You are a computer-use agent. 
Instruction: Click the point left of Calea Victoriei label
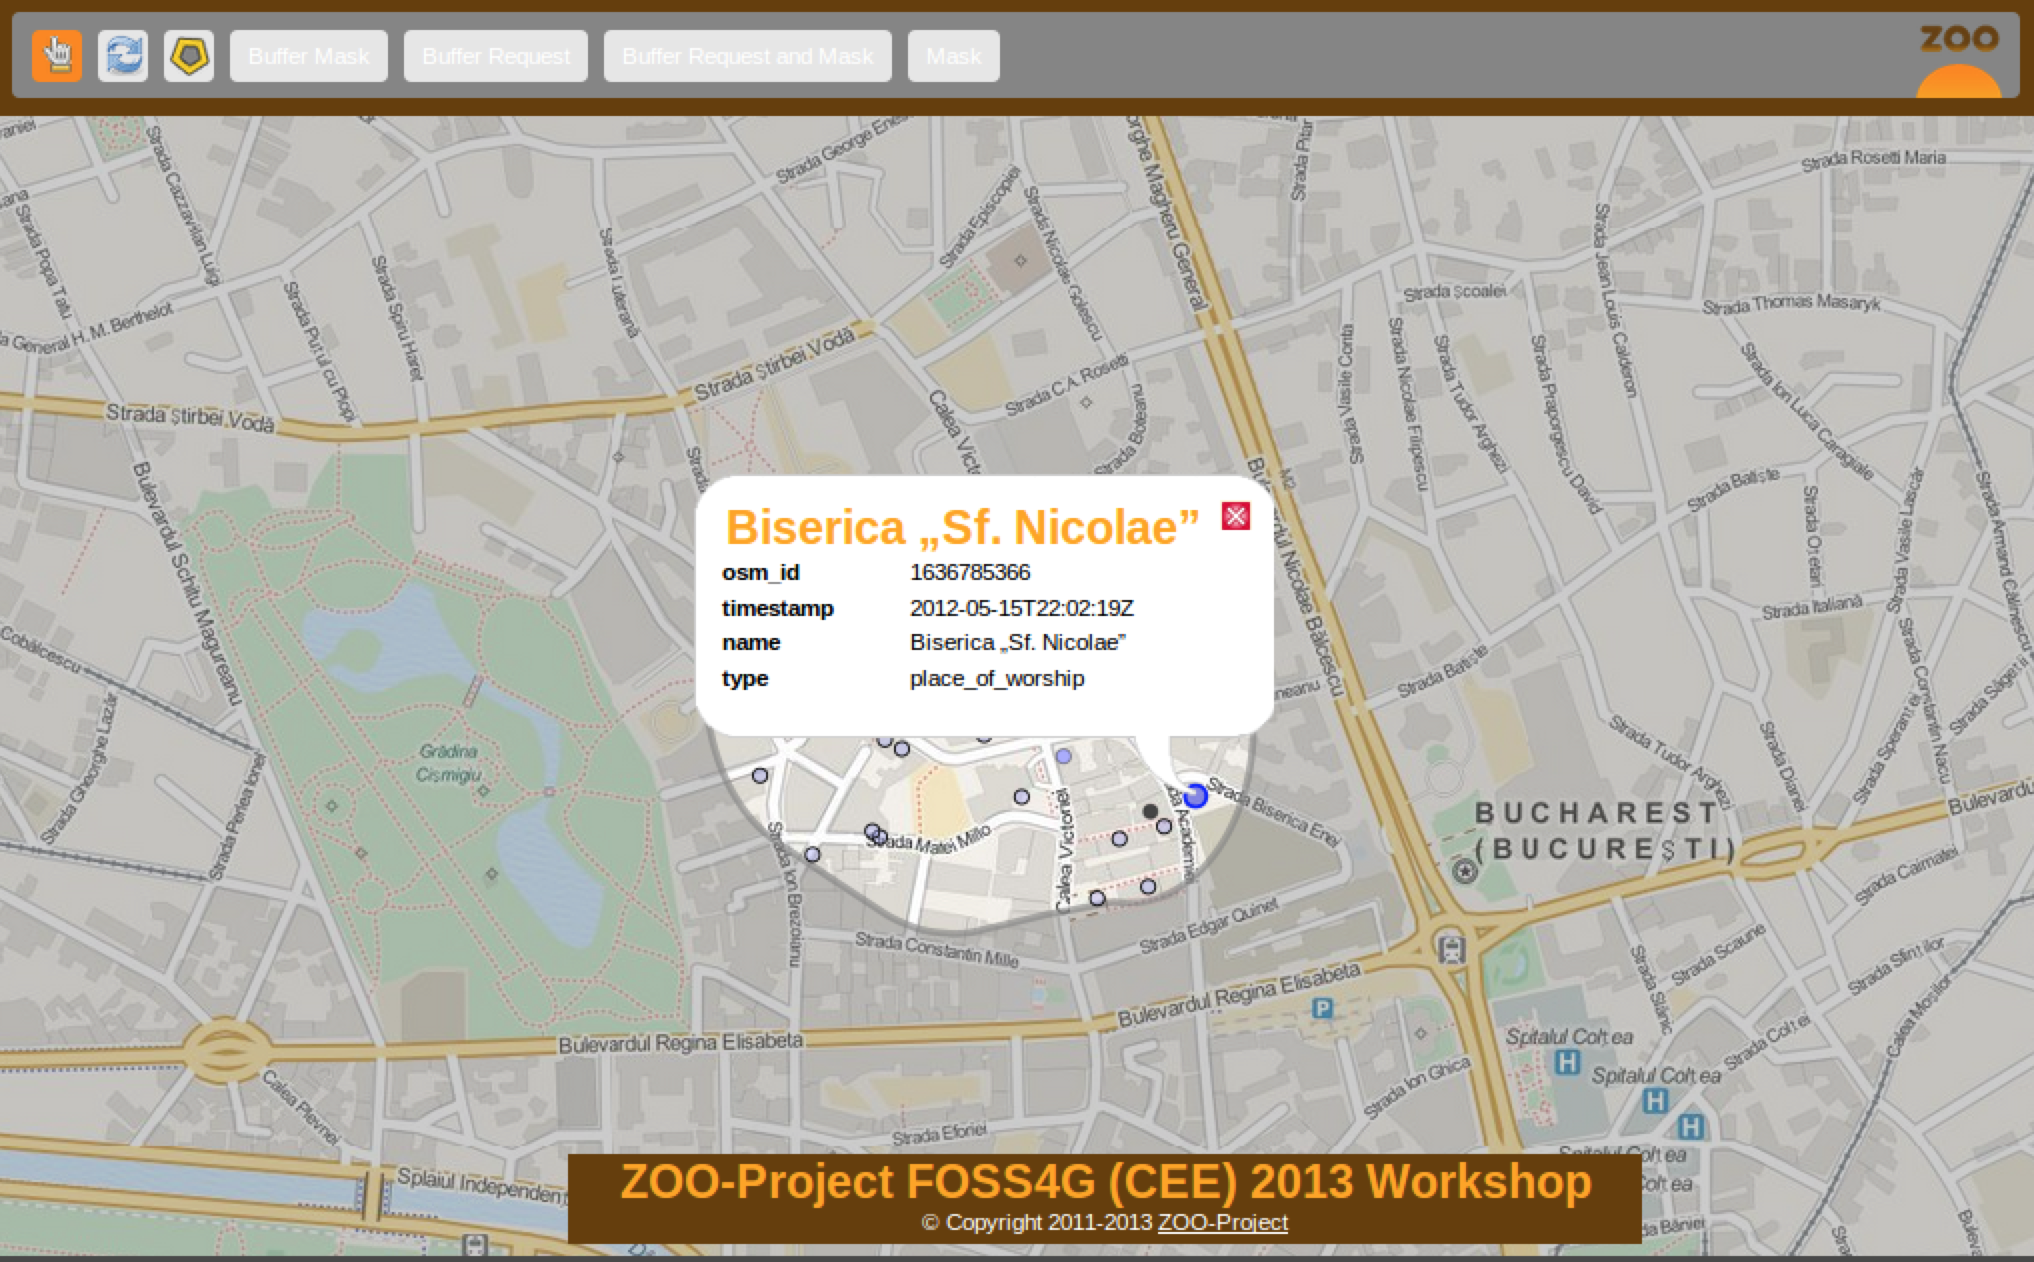point(1021,797)
